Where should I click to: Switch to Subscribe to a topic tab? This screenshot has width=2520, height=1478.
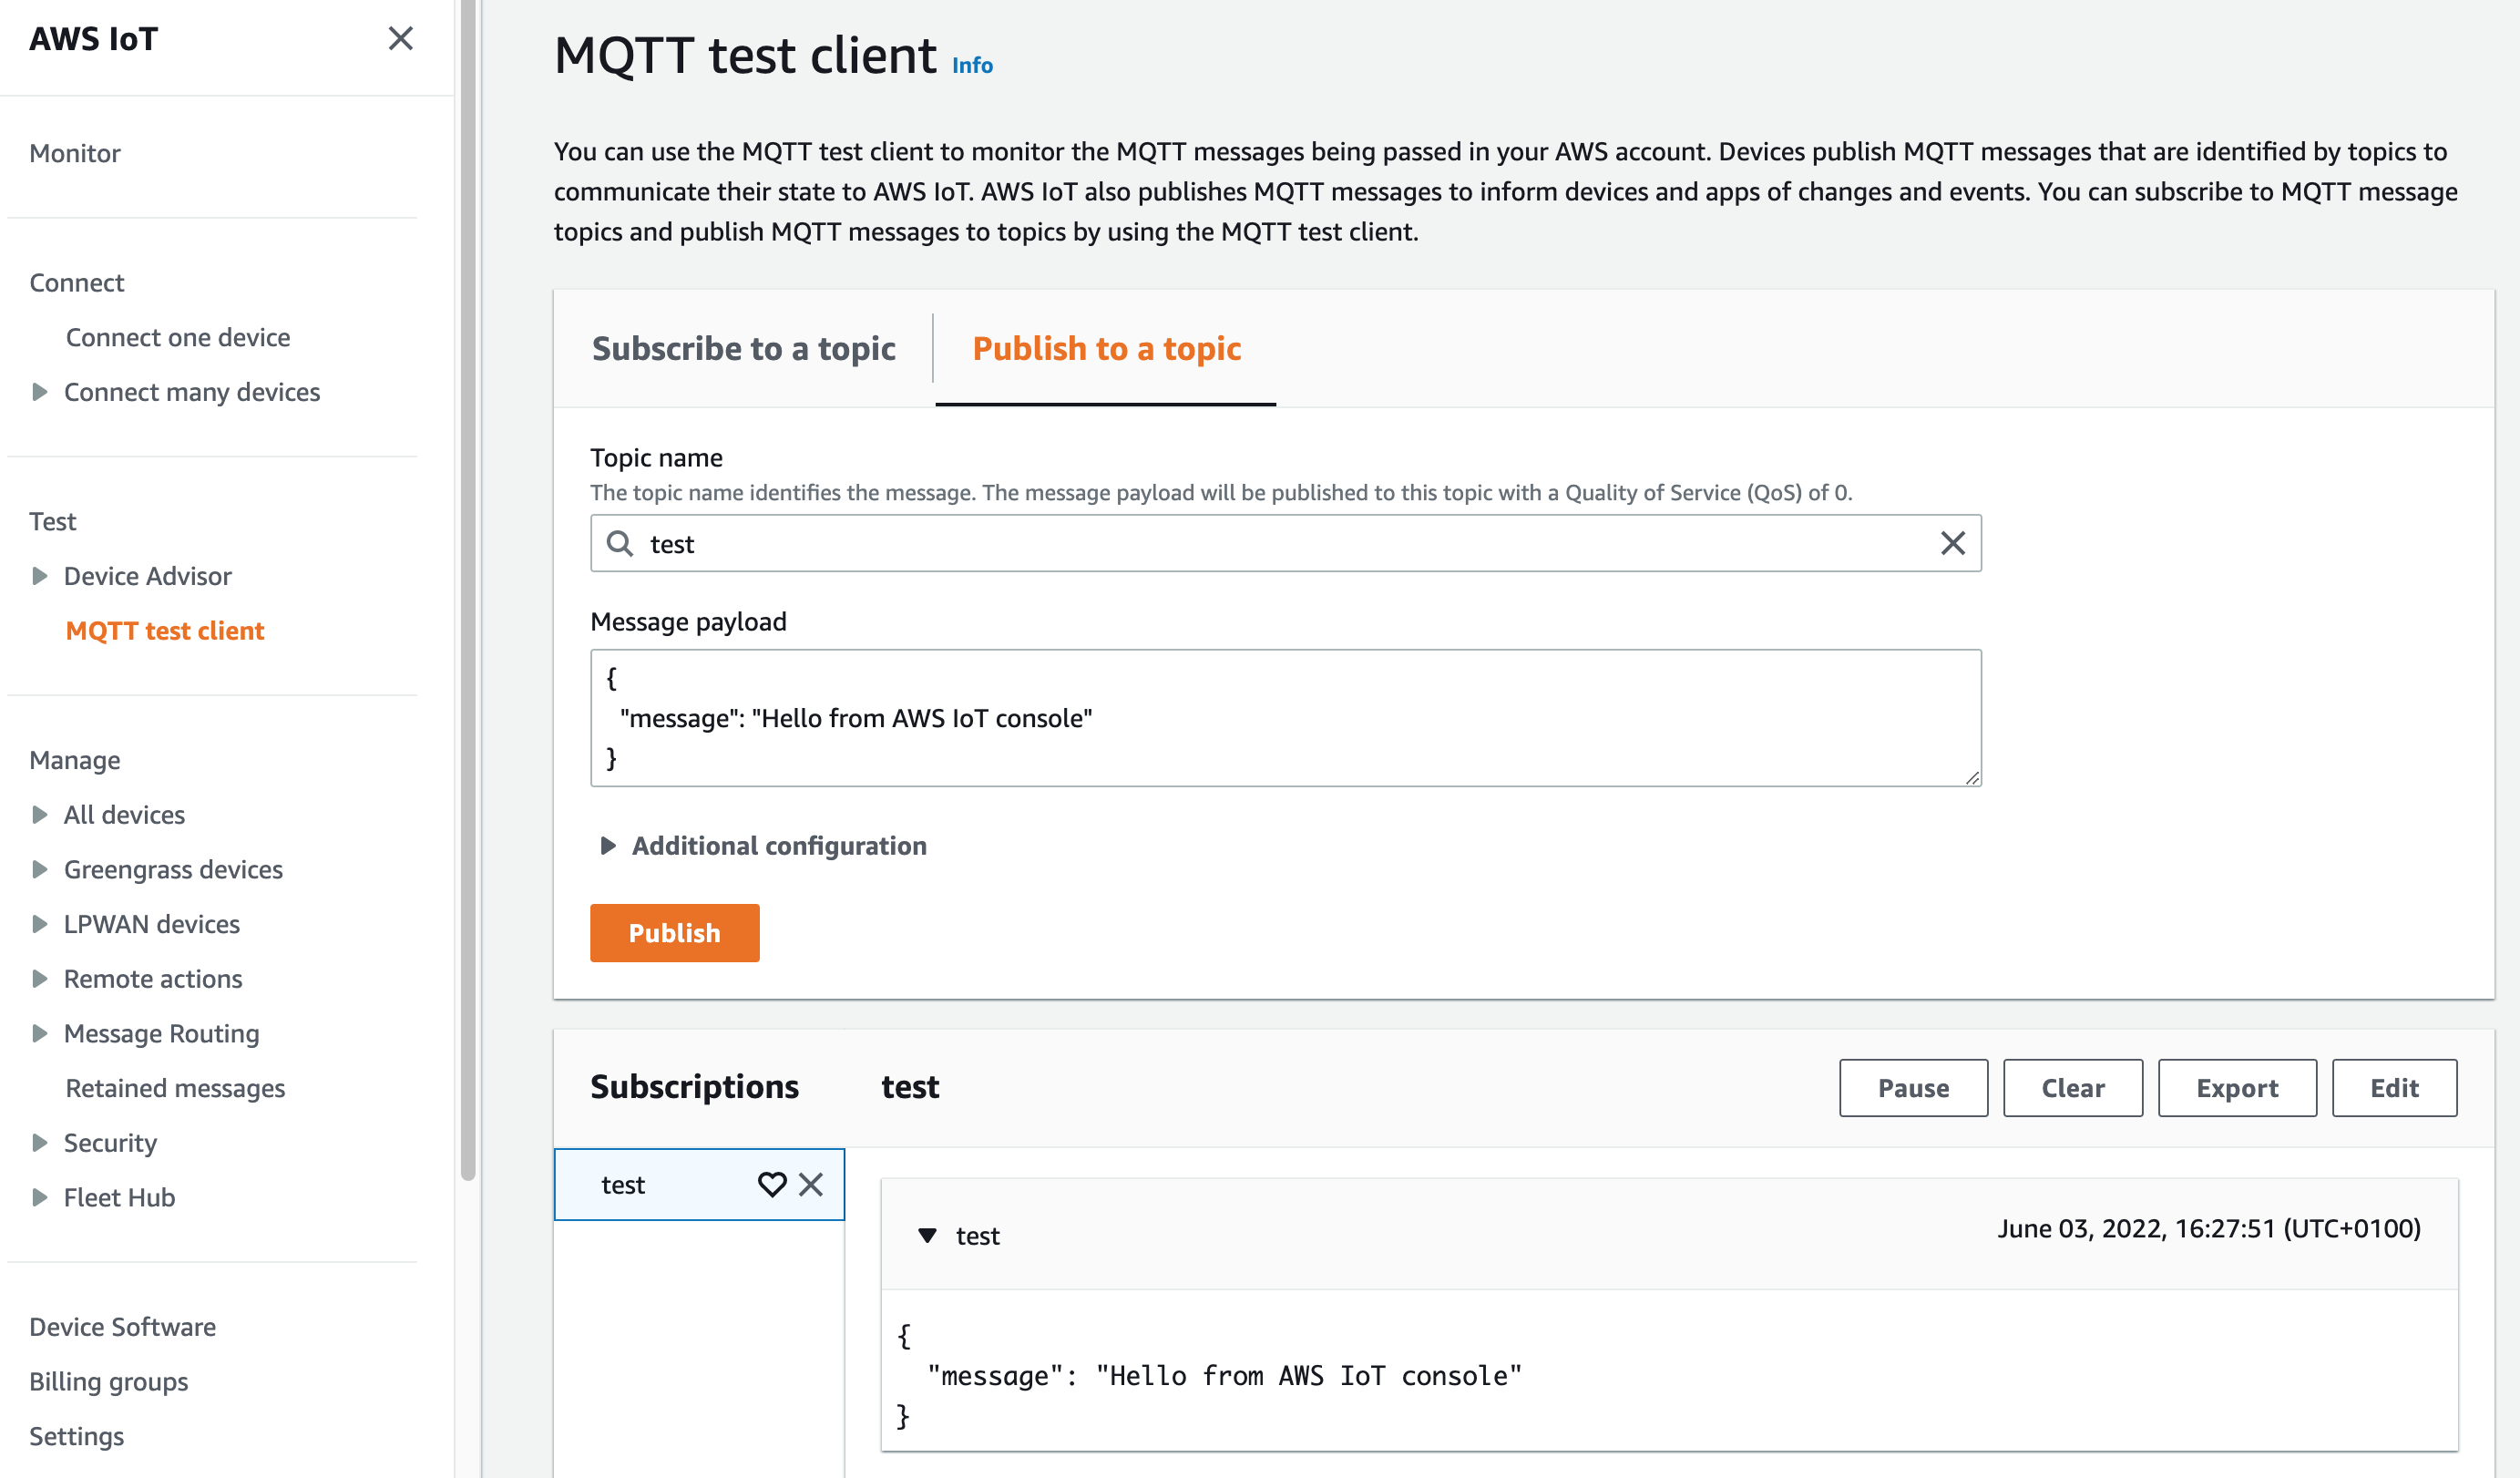[743, 348]
